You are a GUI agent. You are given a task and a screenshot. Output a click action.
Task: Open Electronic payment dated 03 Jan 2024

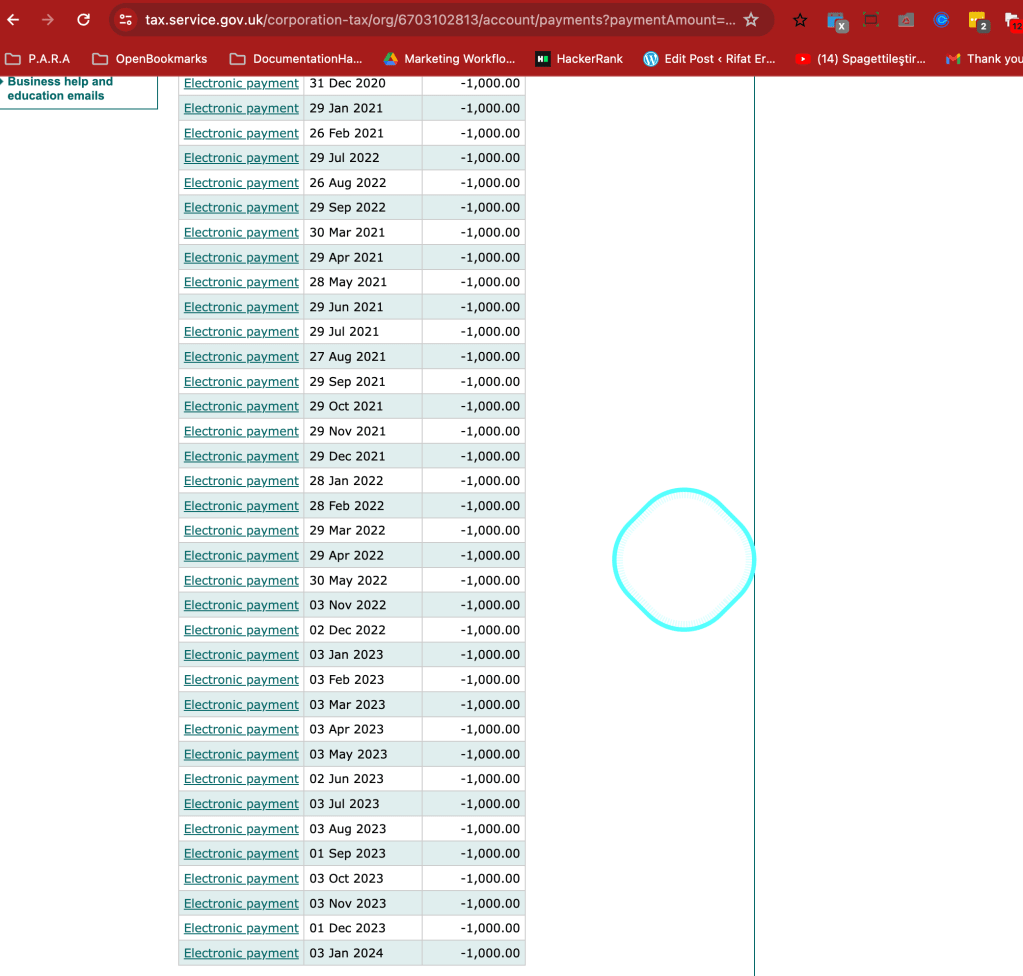pyautogui.click(x=241, y=953)
